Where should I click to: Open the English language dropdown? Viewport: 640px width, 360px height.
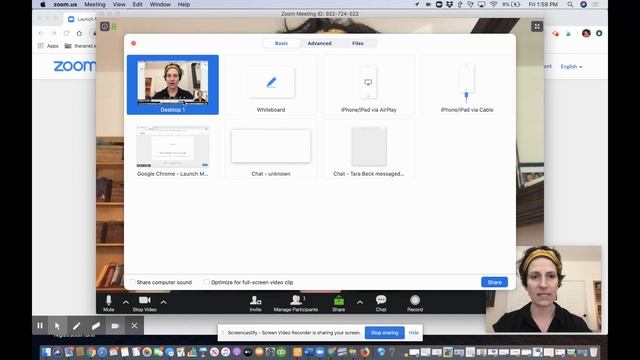tap(571, 67)
